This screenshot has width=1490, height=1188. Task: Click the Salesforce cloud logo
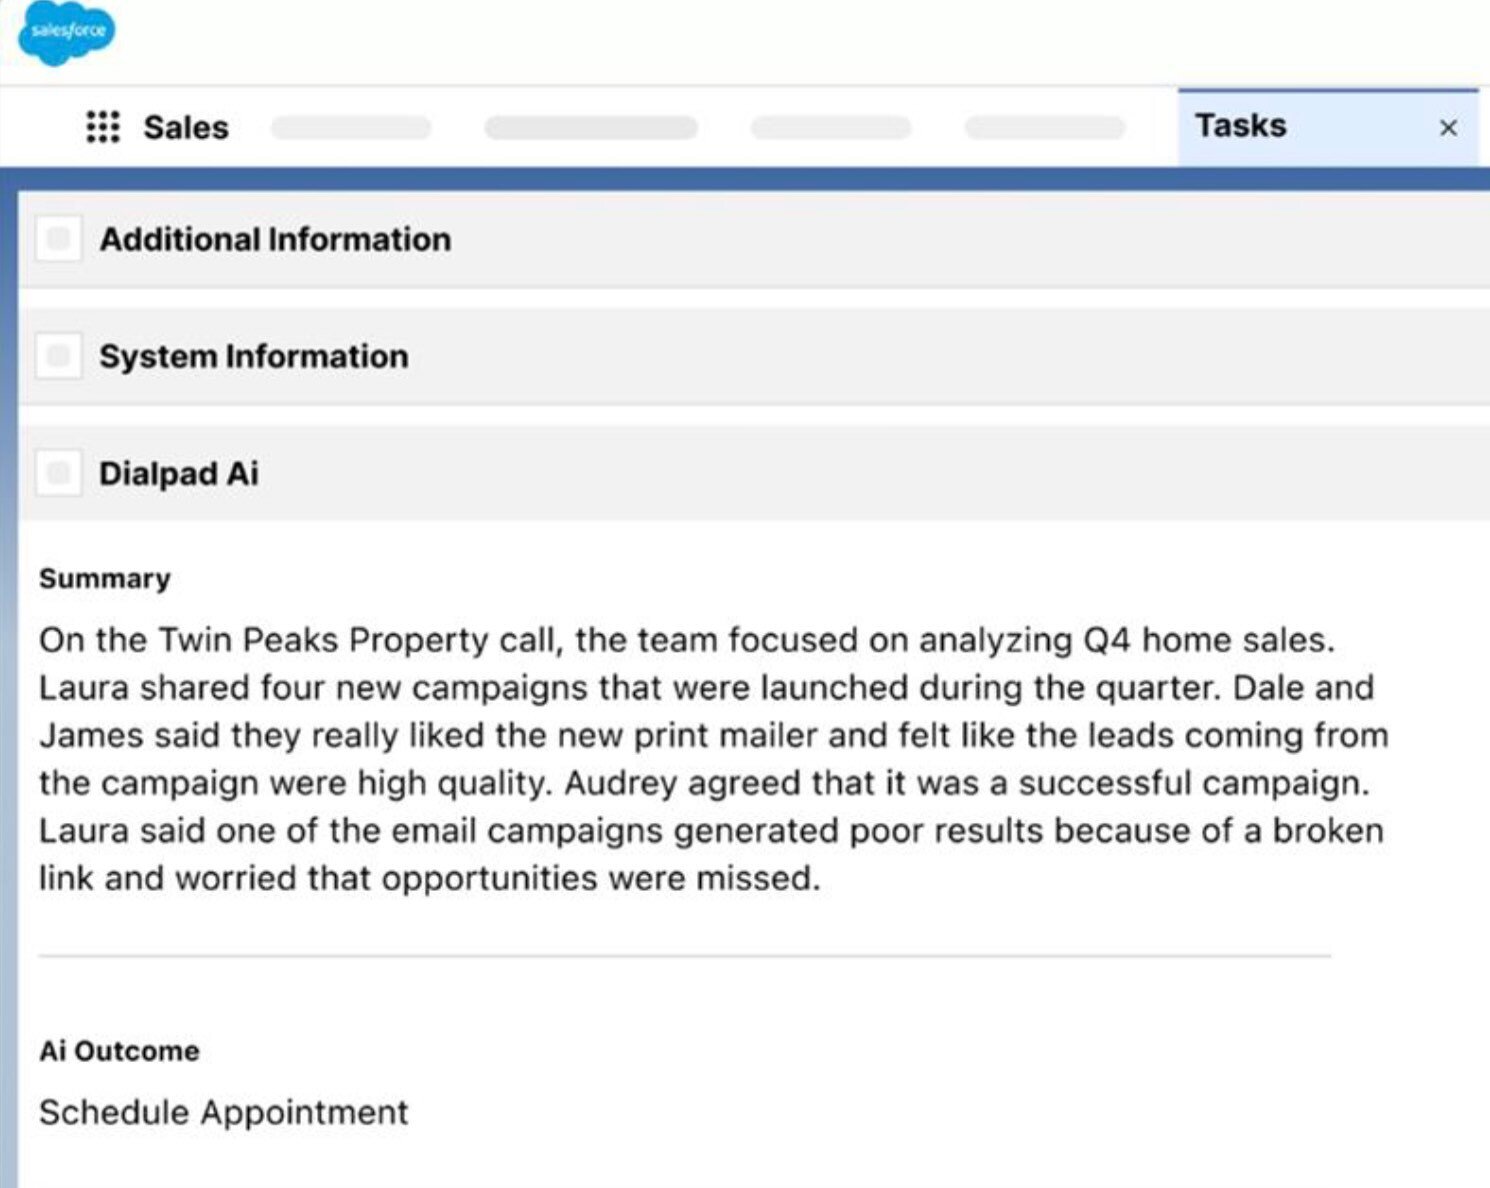[67, 32]
